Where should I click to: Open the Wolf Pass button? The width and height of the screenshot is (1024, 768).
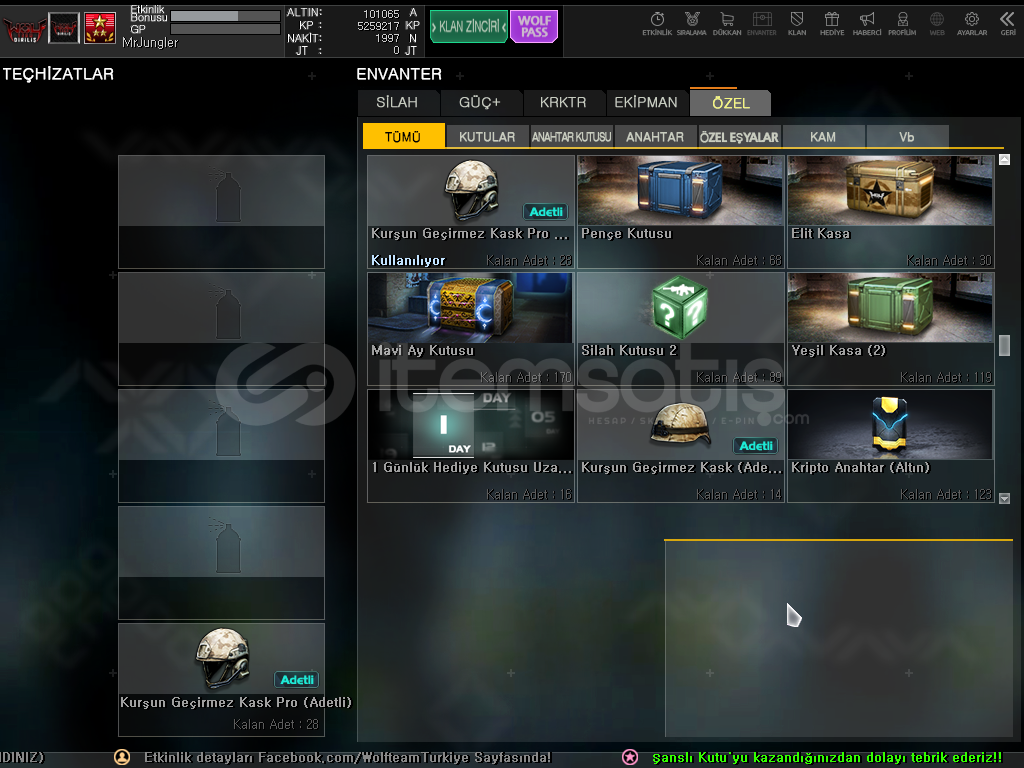tap(534, 27)
